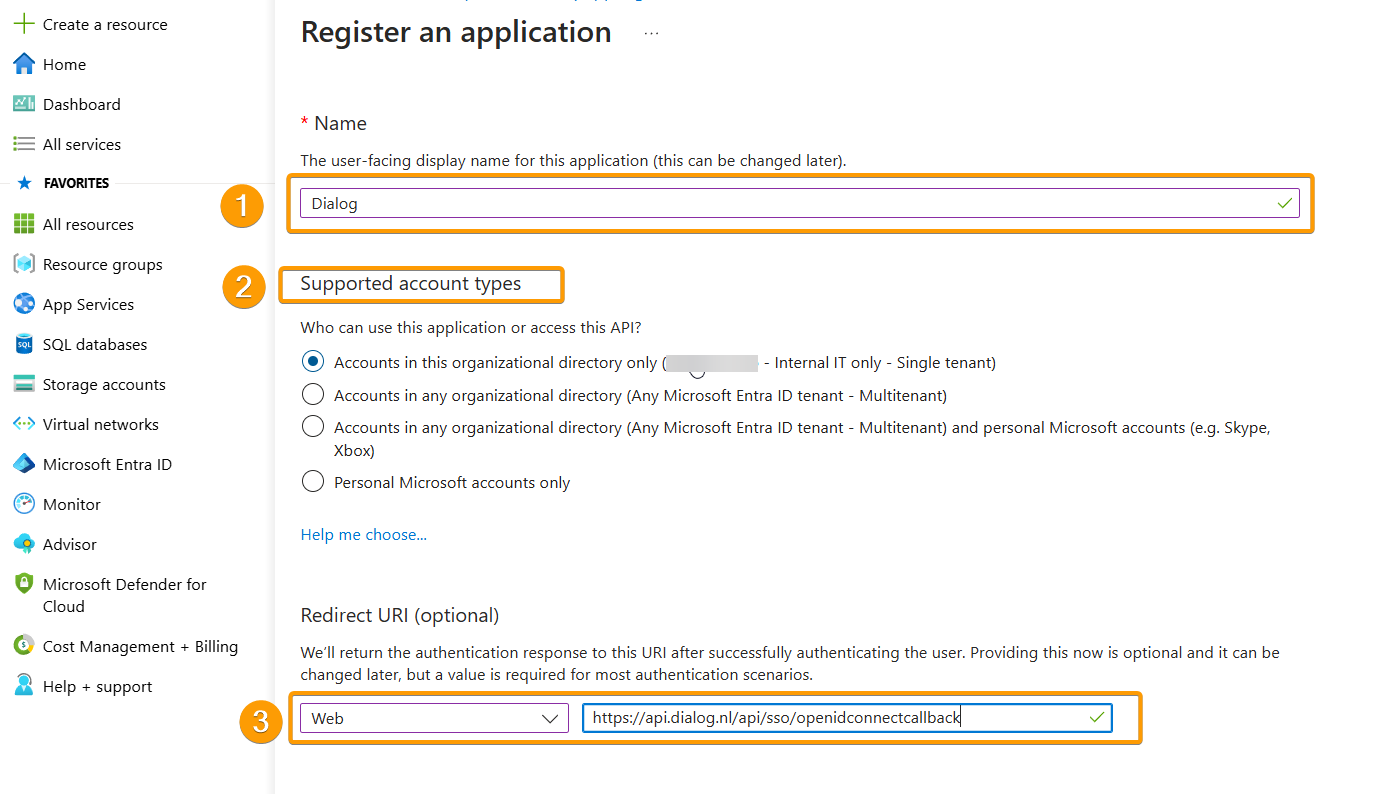Click the Monitor gauge icon
The image size is (1385, 794).
pos(24,504)
